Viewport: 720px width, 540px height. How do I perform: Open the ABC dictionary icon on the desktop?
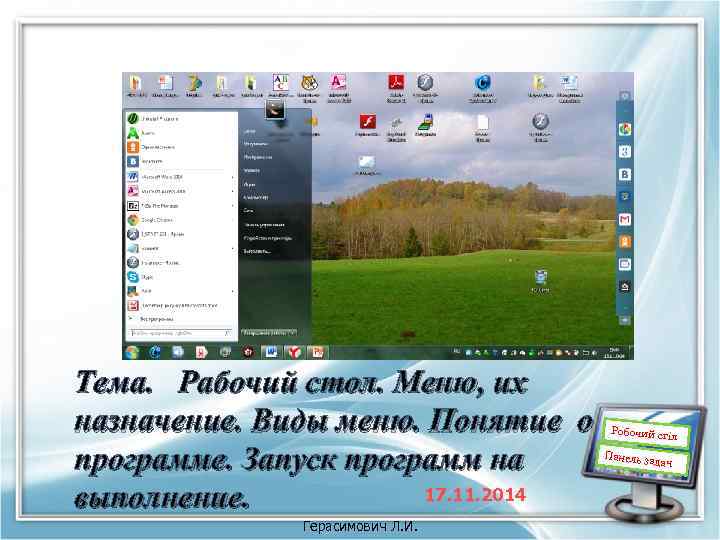281,83
